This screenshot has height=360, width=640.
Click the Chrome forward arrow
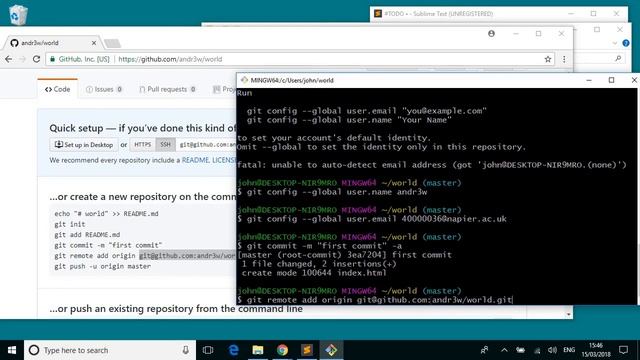tap(22, 59)
